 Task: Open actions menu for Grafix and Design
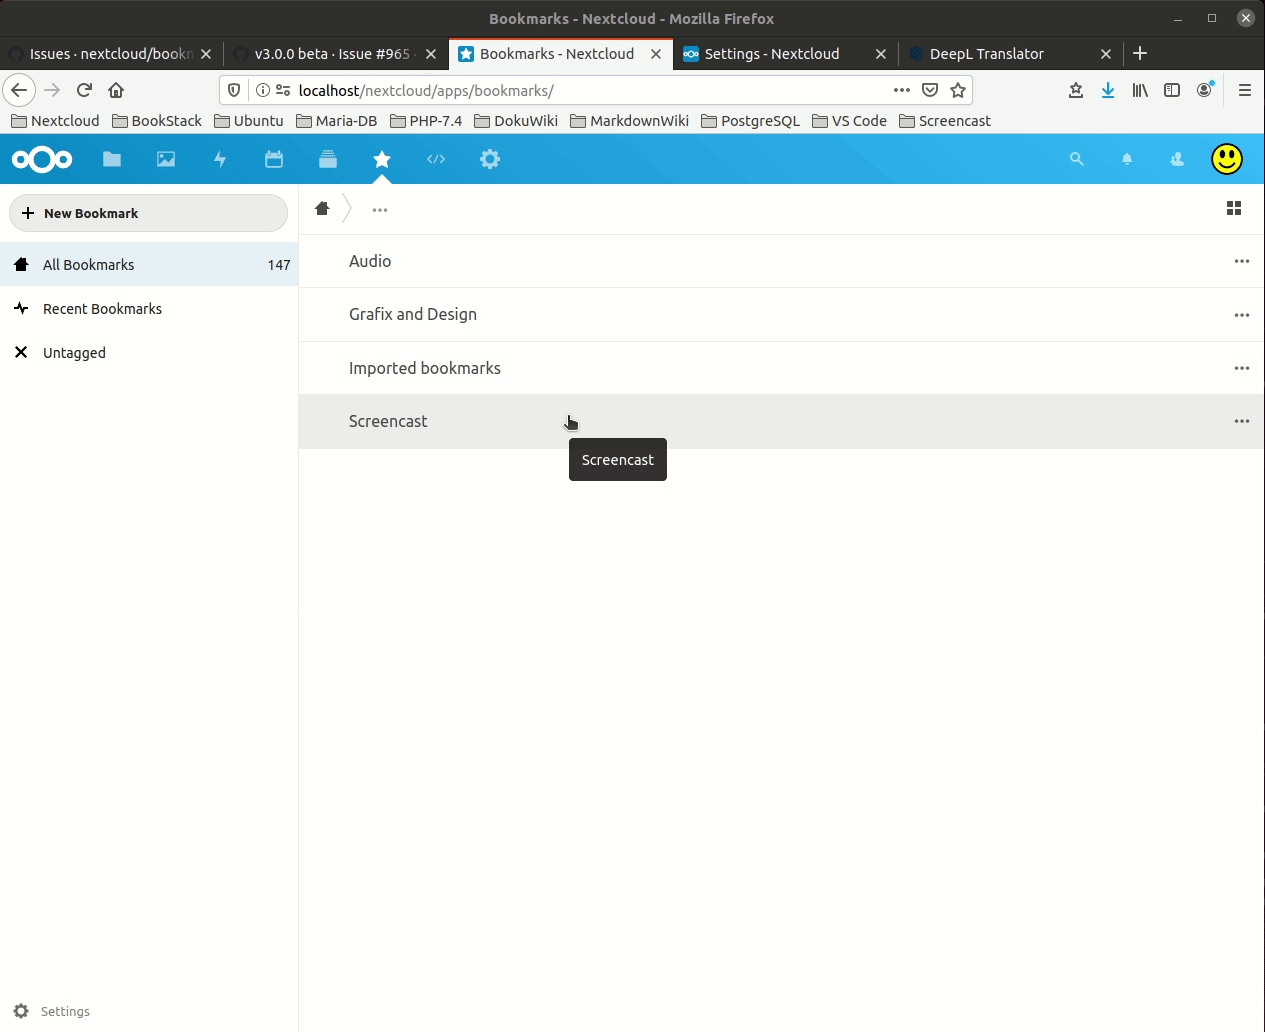click(x=1242, y=315)
